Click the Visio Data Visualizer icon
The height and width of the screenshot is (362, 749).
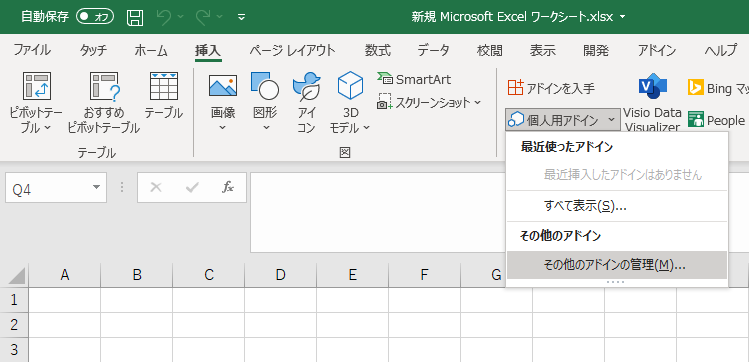click(653, 86)
